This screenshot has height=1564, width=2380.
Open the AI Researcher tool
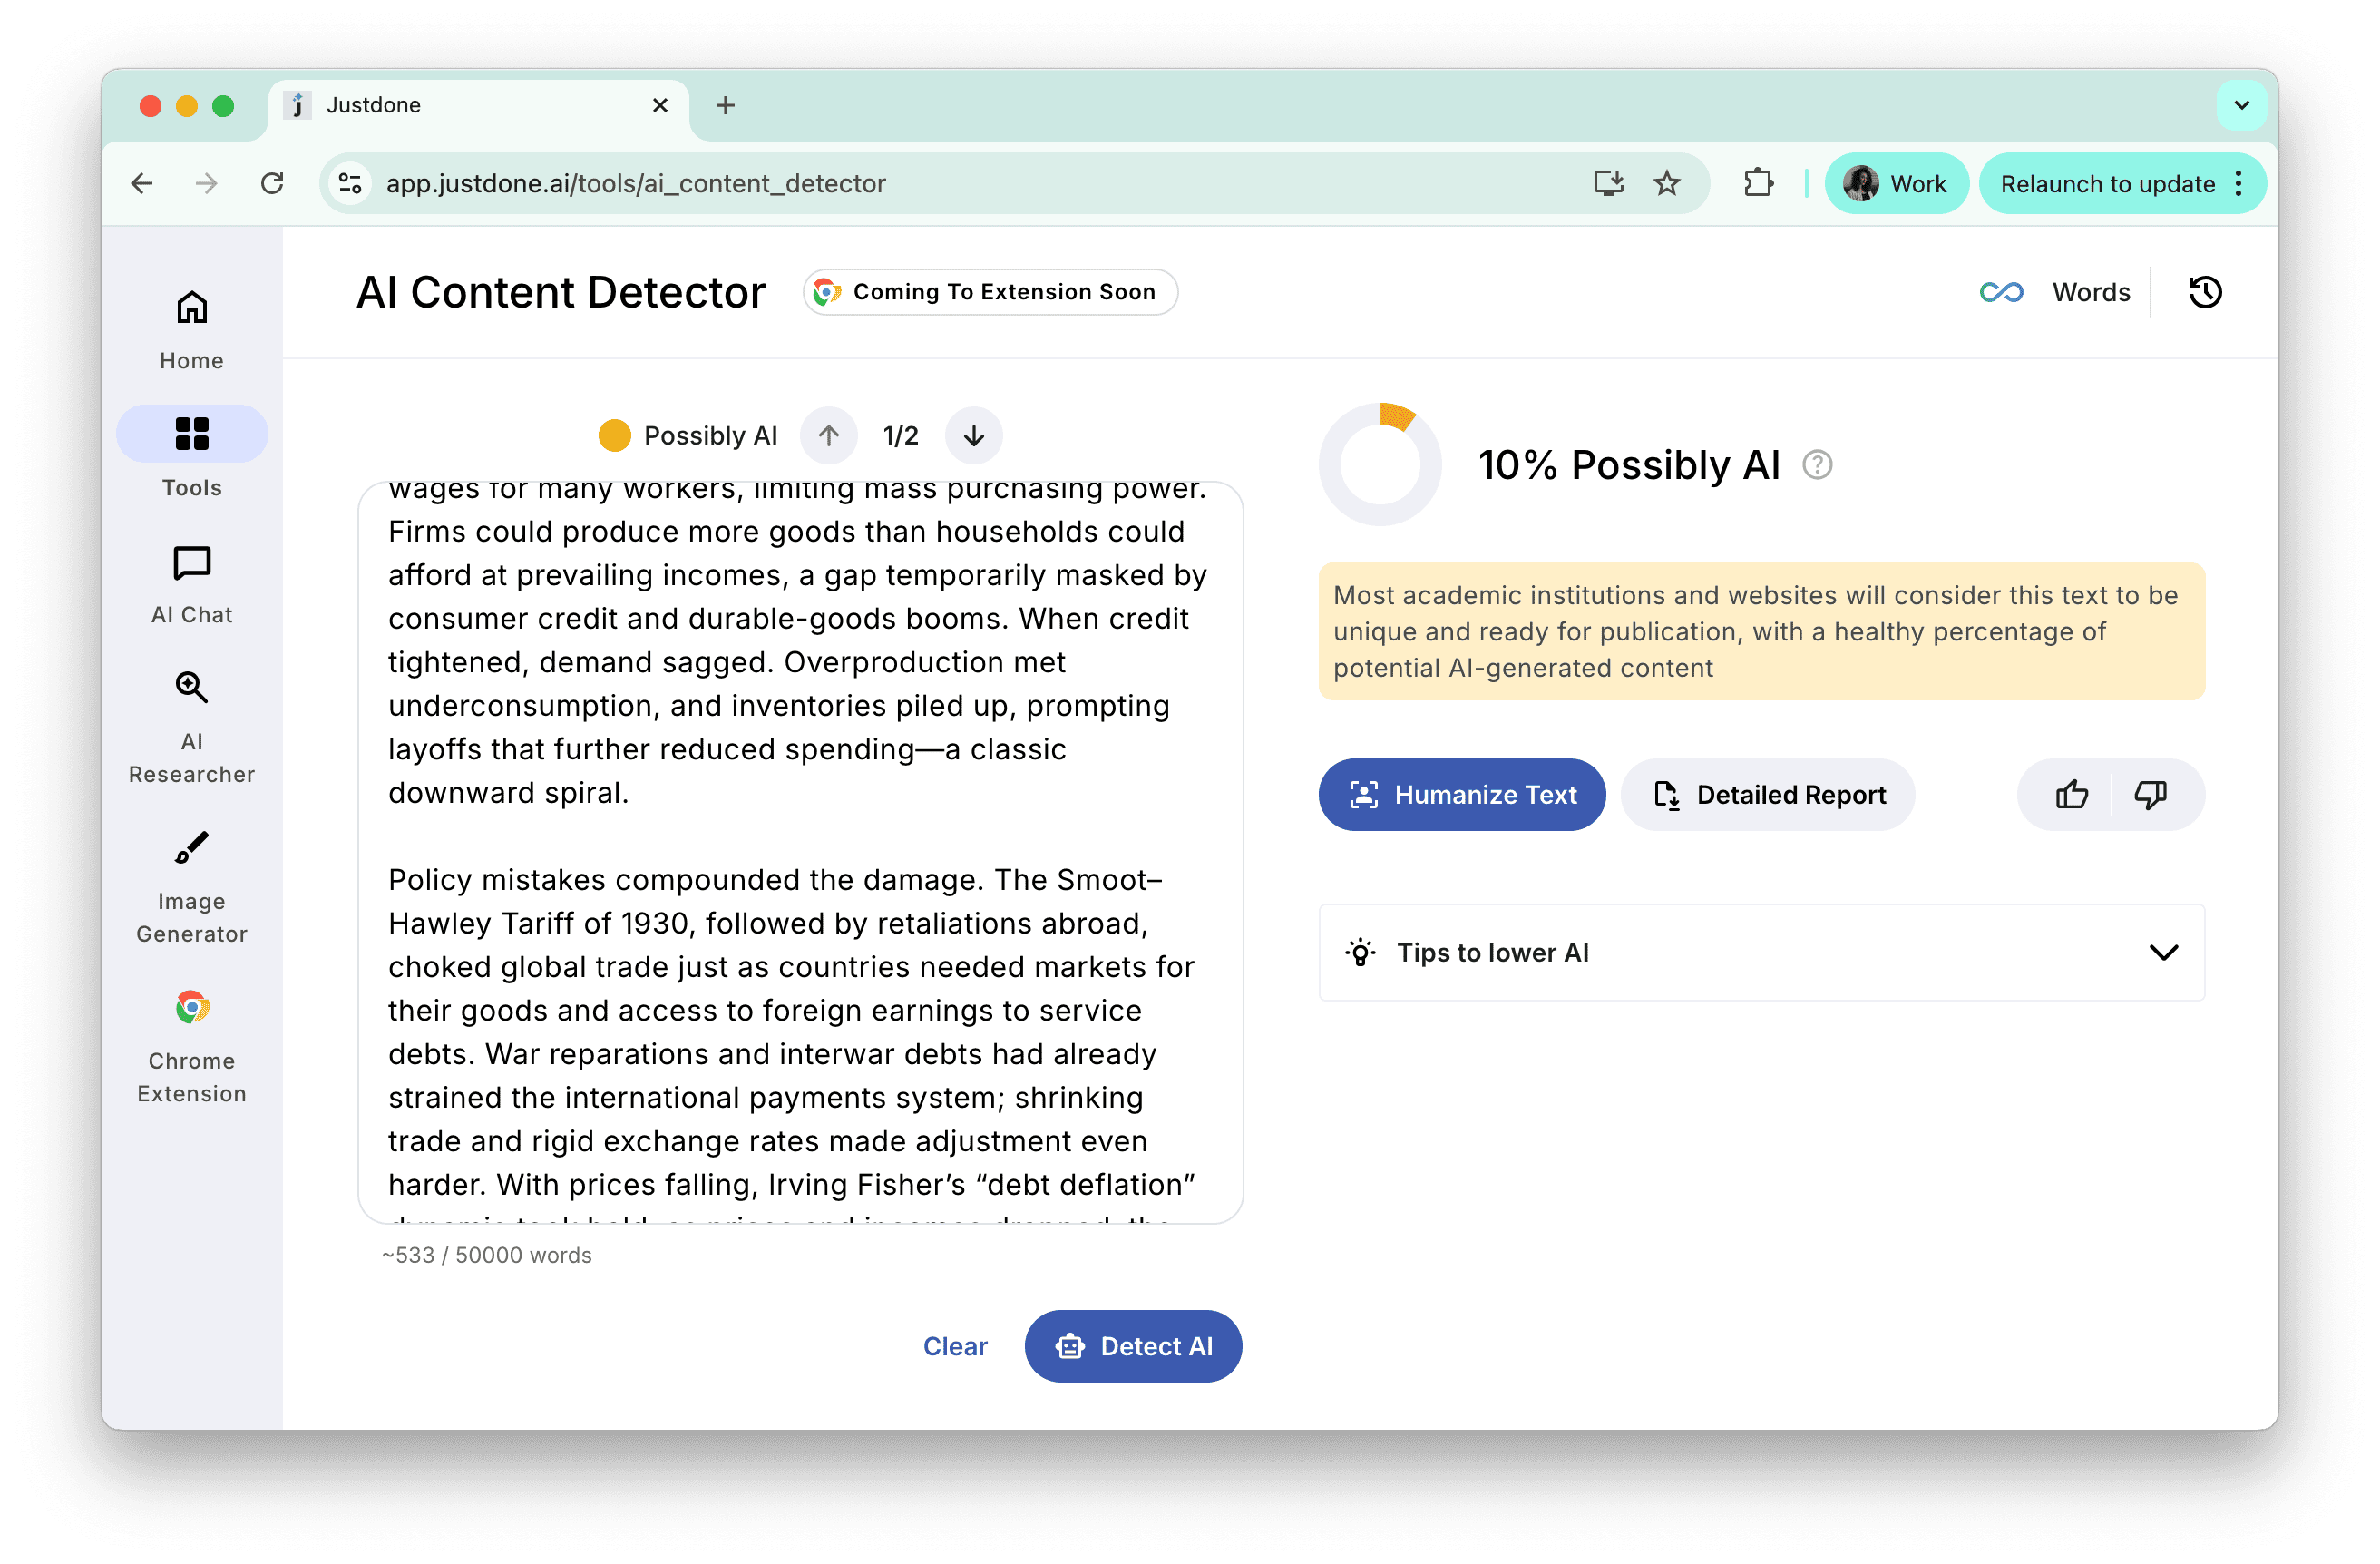[x=192, y=727]
